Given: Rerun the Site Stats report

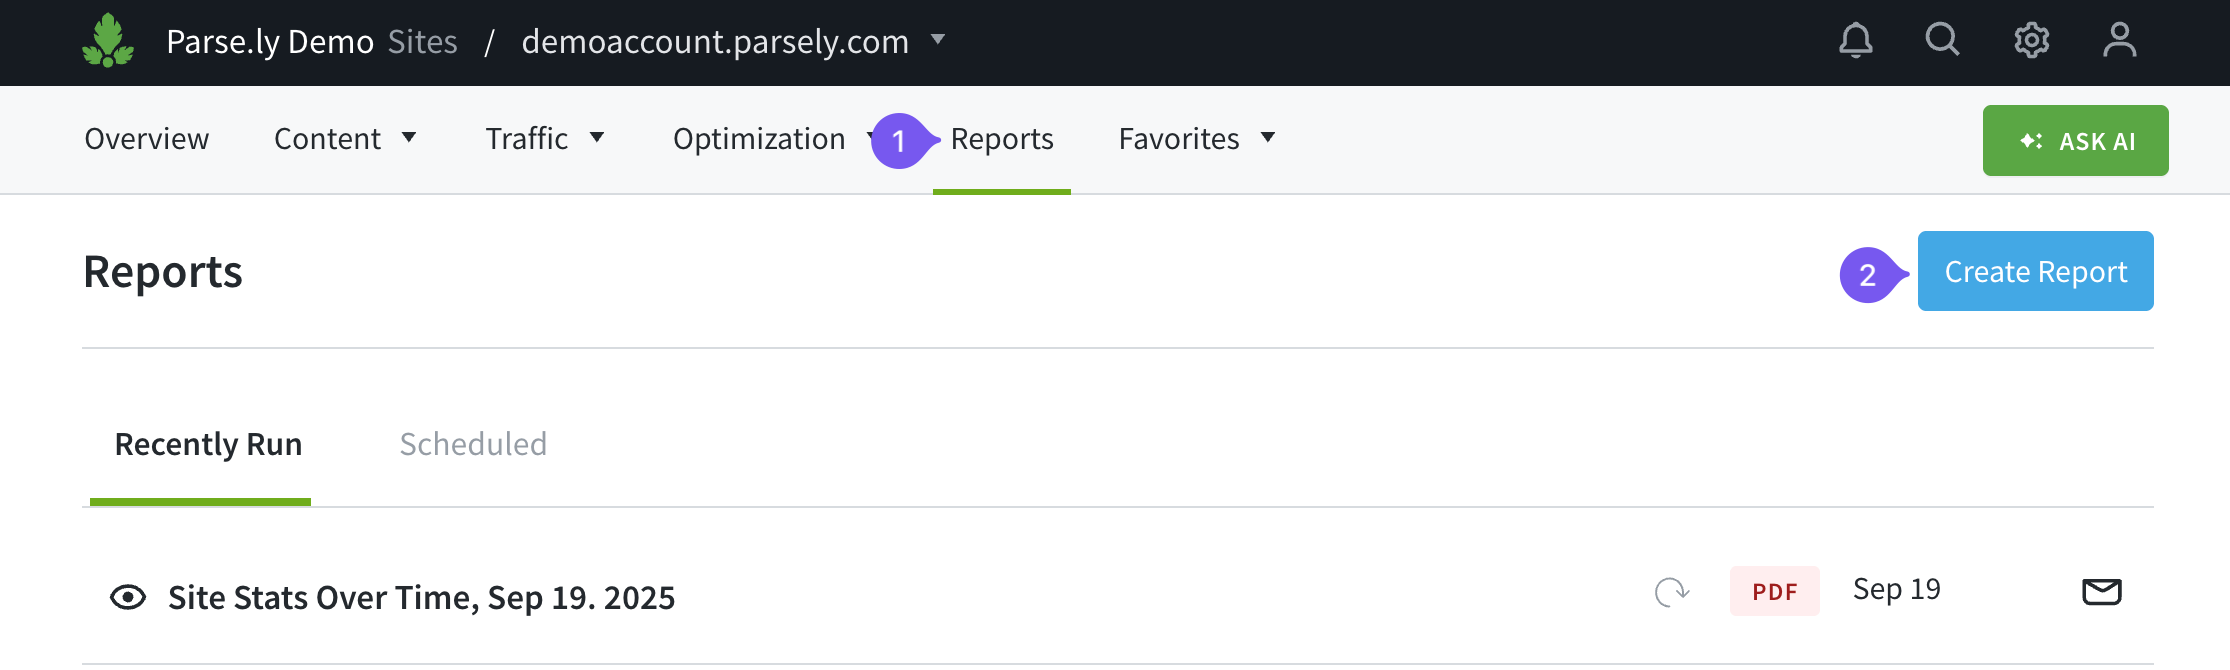Looking at the screenshot, I should pos(1671,592).
